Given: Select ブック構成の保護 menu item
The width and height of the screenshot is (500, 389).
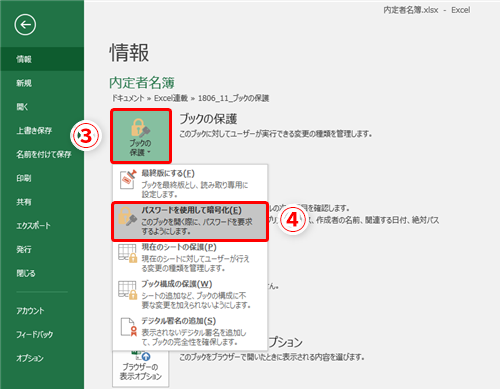Looking at the screenshot, I should pos(190,294).
